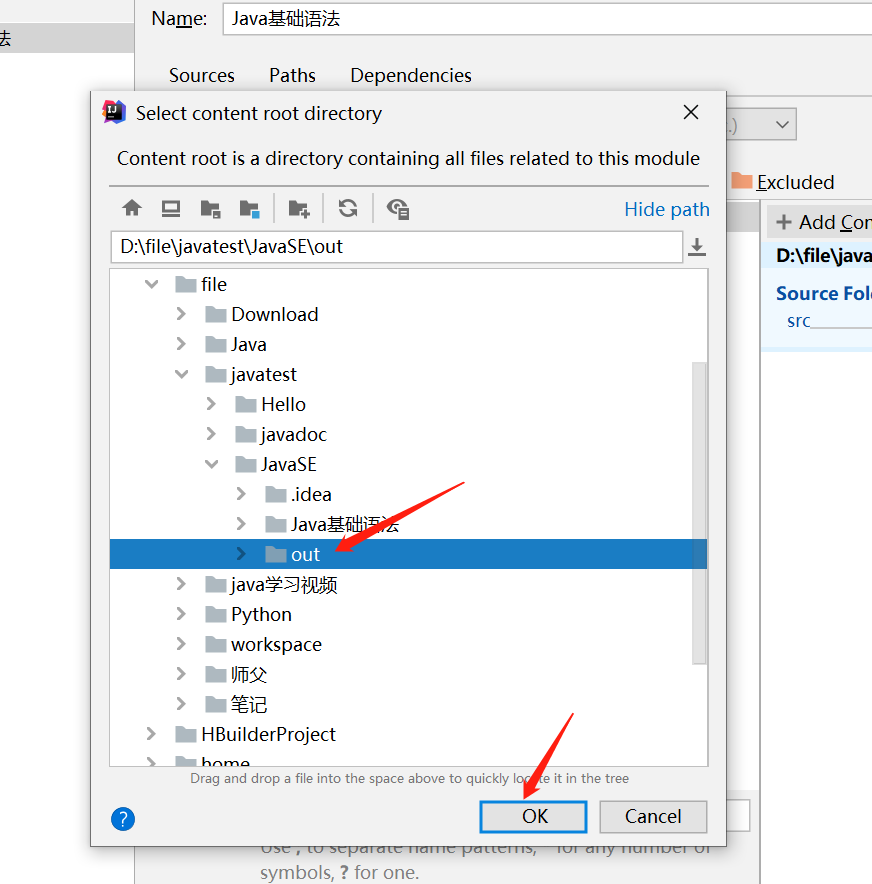Switch to the Sources tab

pos(202,76)
